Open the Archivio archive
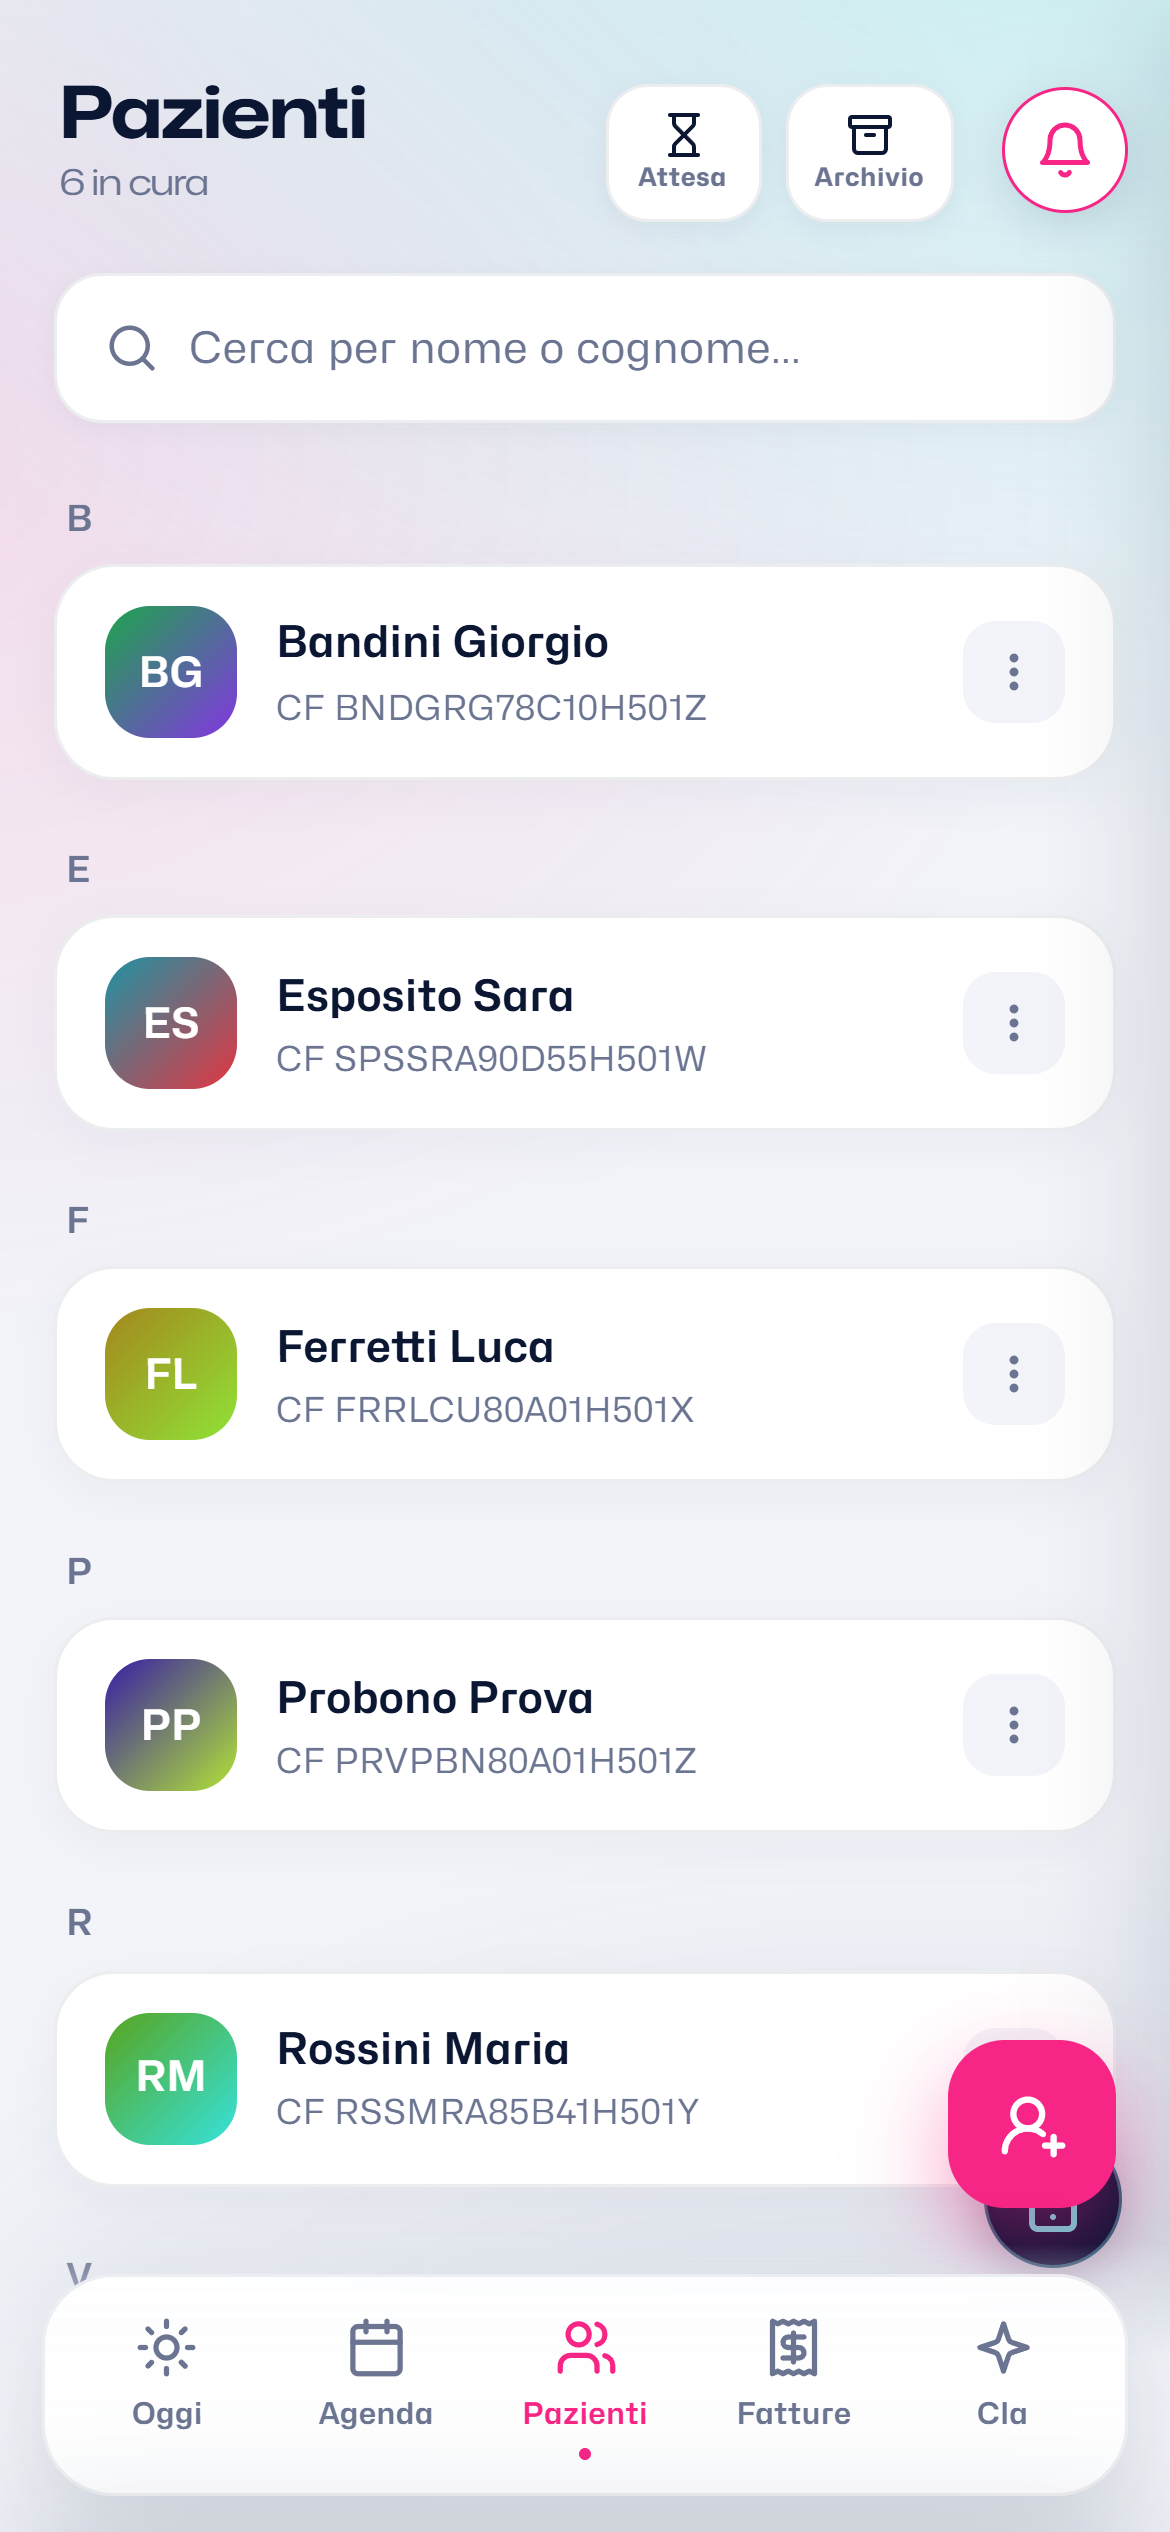 click(x=869, y=152)
